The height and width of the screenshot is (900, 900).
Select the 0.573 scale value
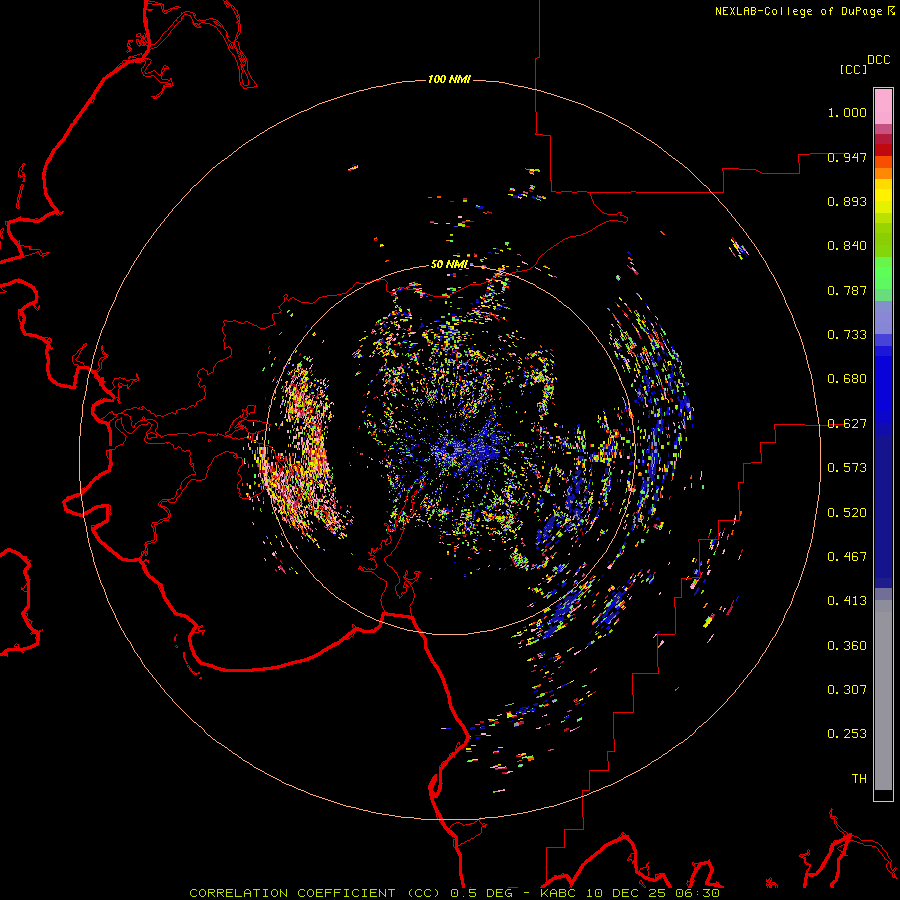(847, 468)
